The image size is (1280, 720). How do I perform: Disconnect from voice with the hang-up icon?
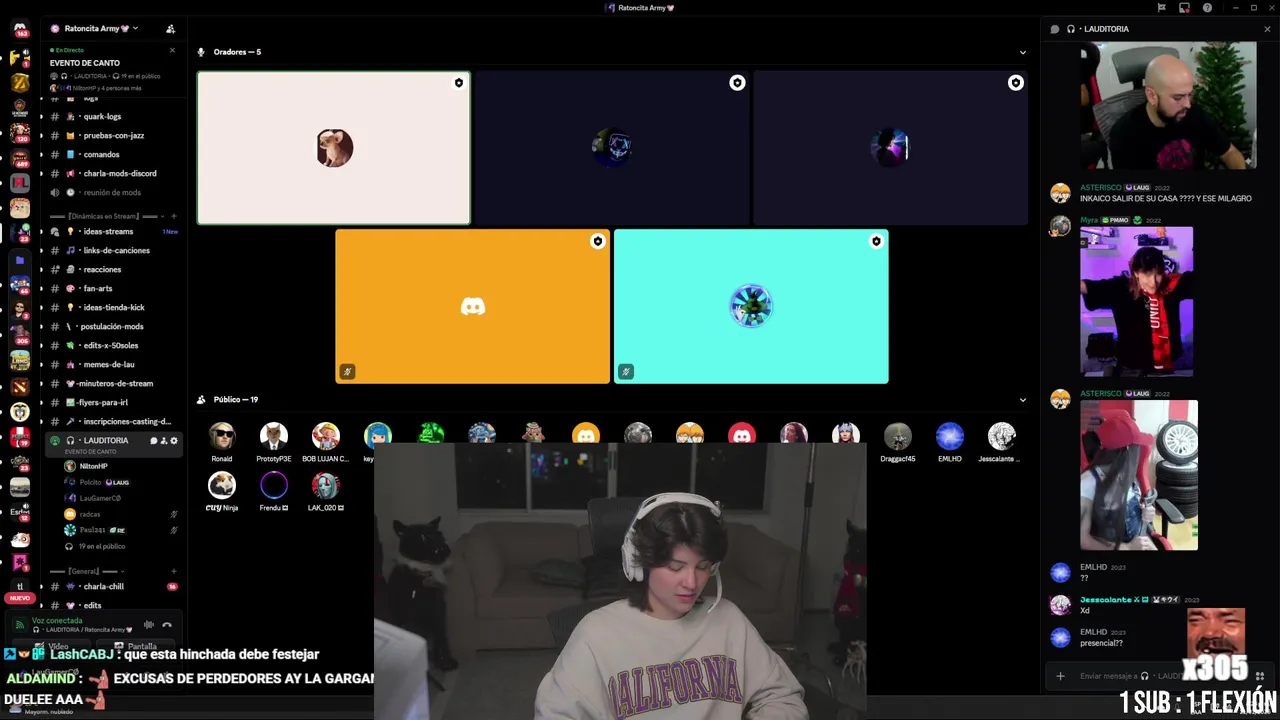pos(167,625)
